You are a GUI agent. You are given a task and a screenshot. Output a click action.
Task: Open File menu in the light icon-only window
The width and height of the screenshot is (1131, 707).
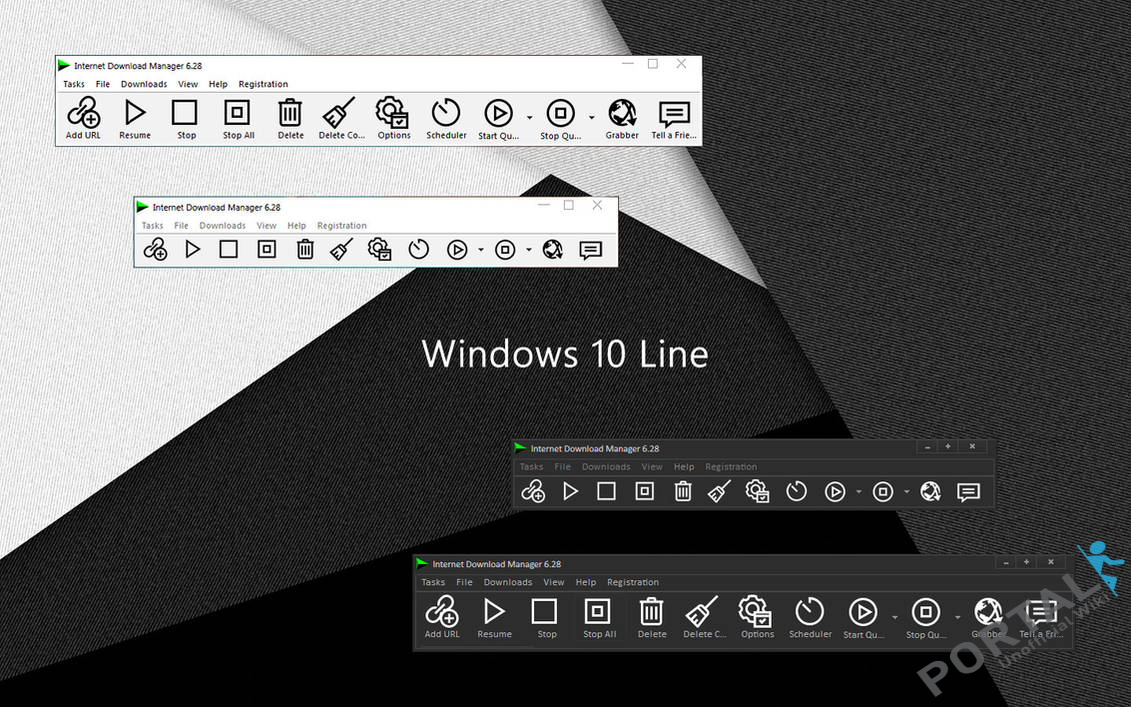pos(181,226)
